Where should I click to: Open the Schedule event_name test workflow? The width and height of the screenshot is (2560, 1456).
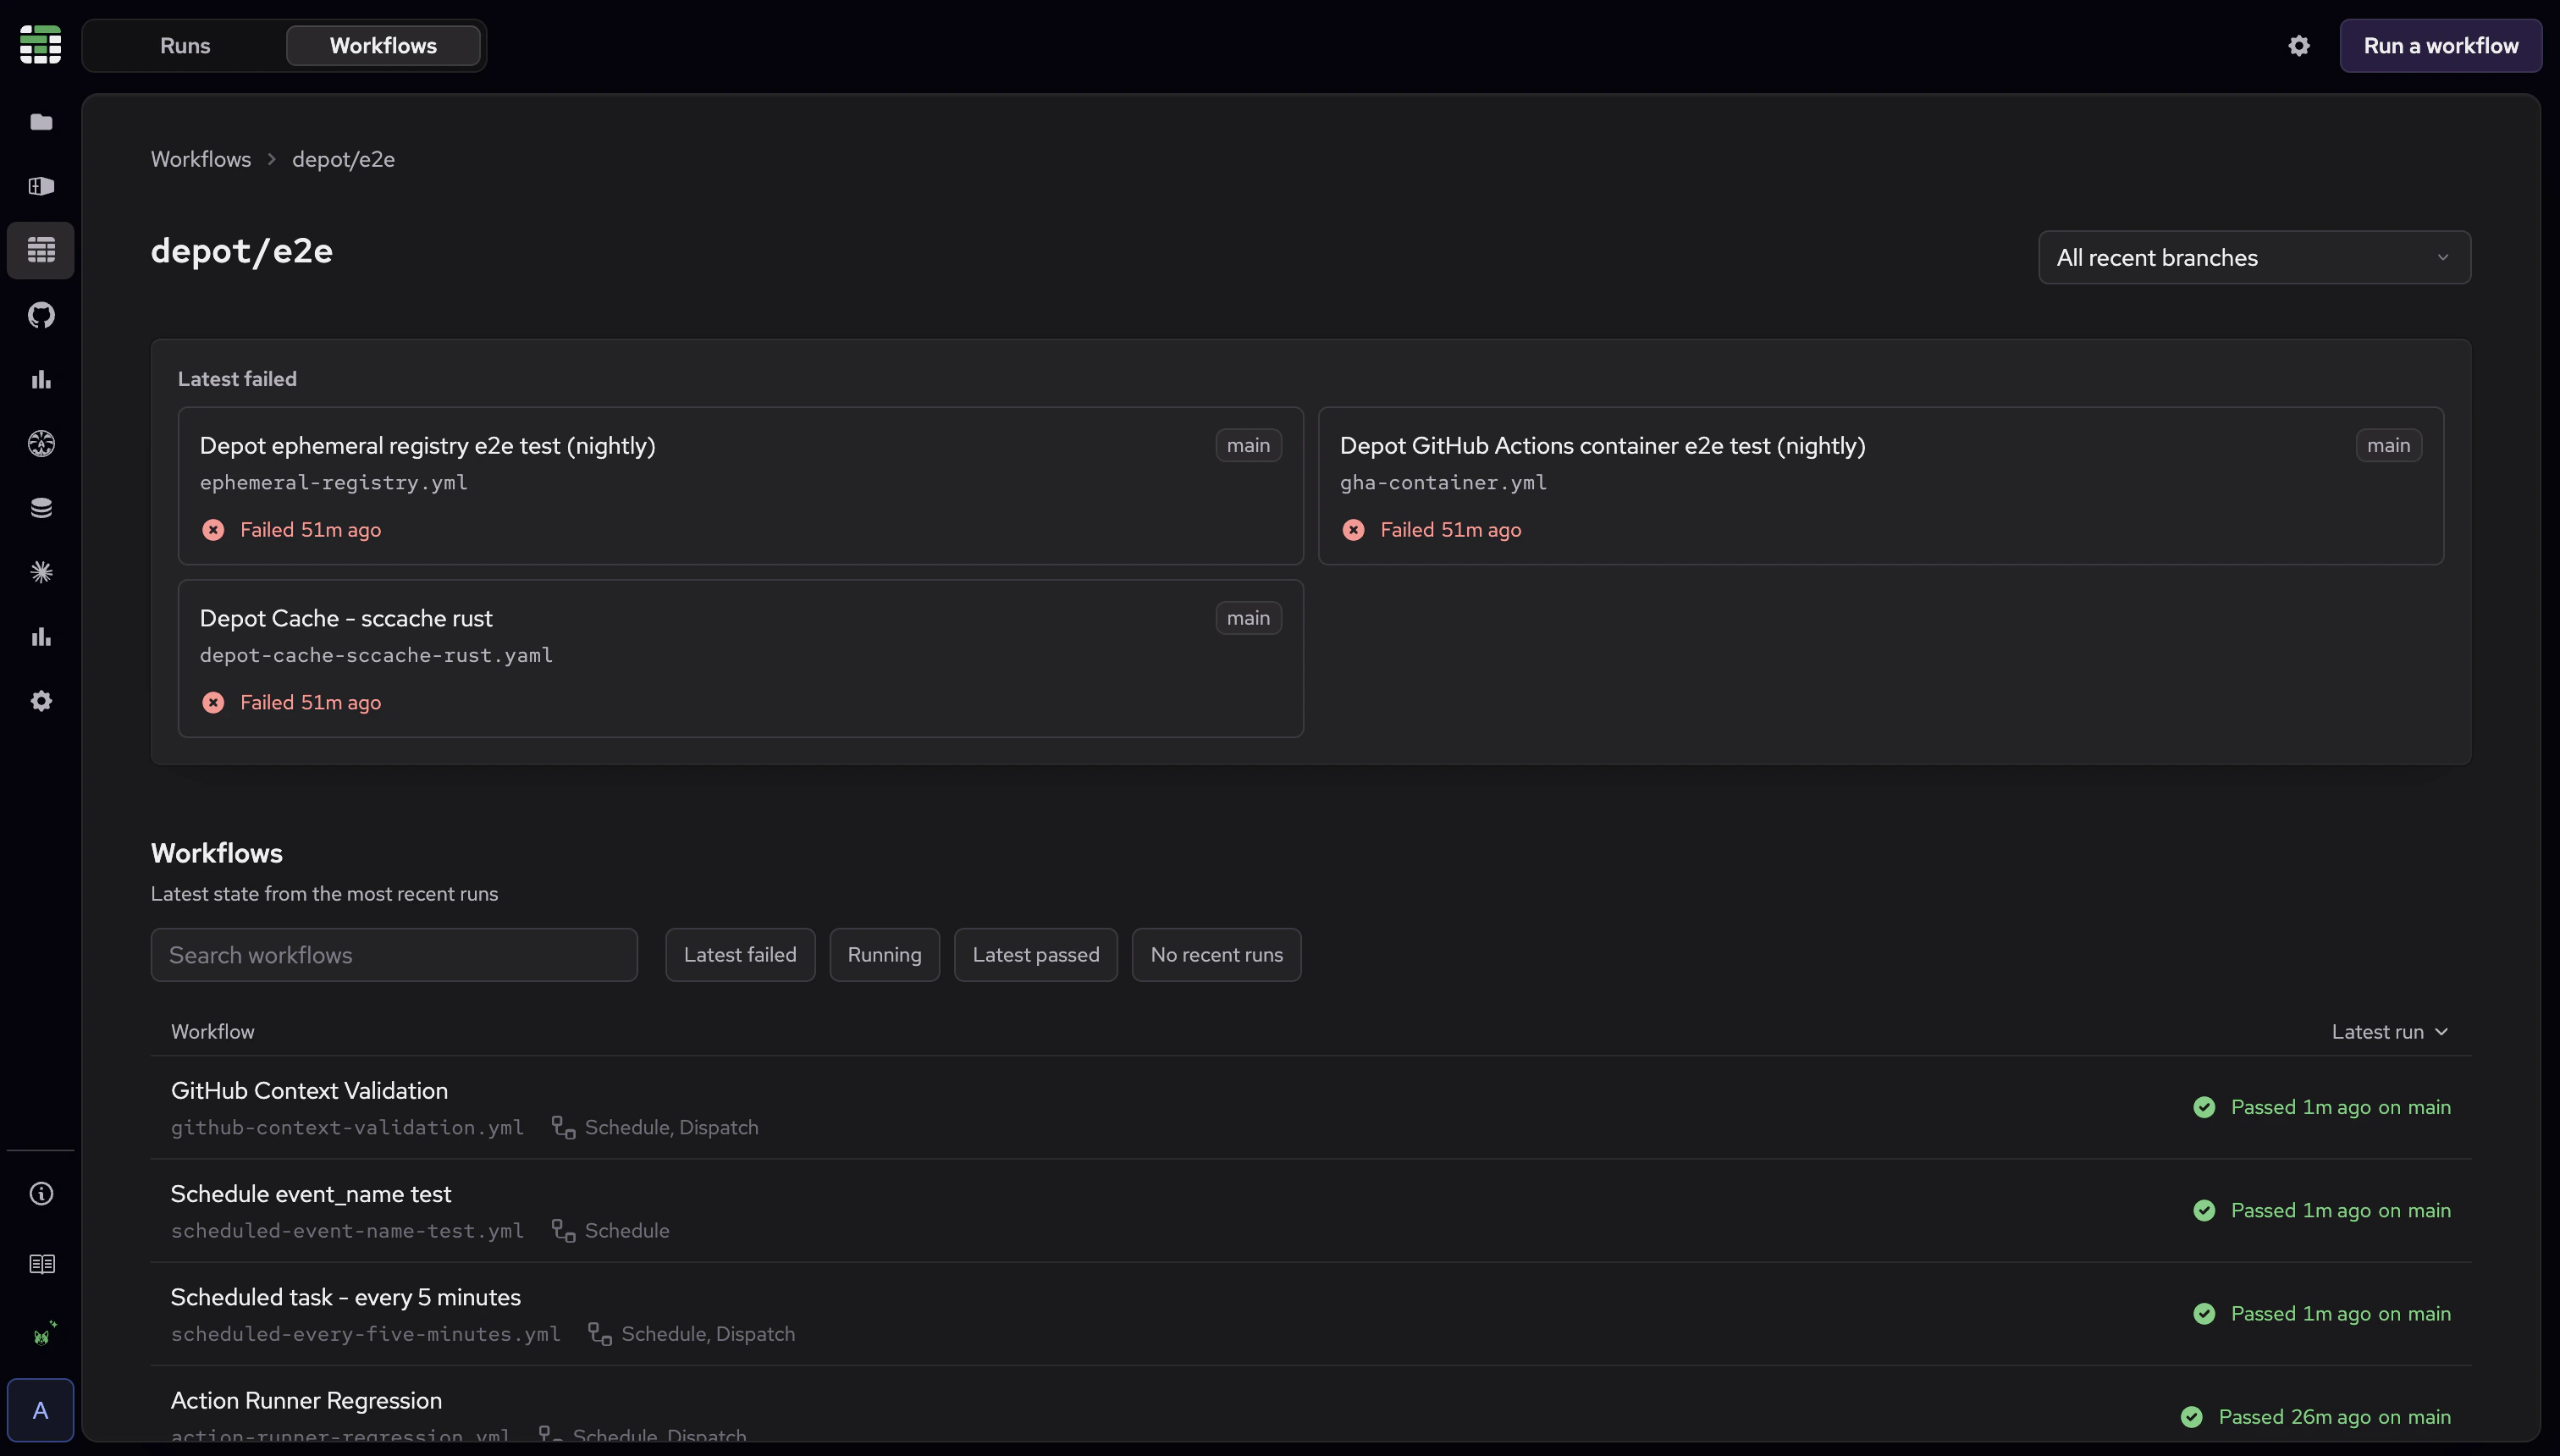coord(1310,1211)
